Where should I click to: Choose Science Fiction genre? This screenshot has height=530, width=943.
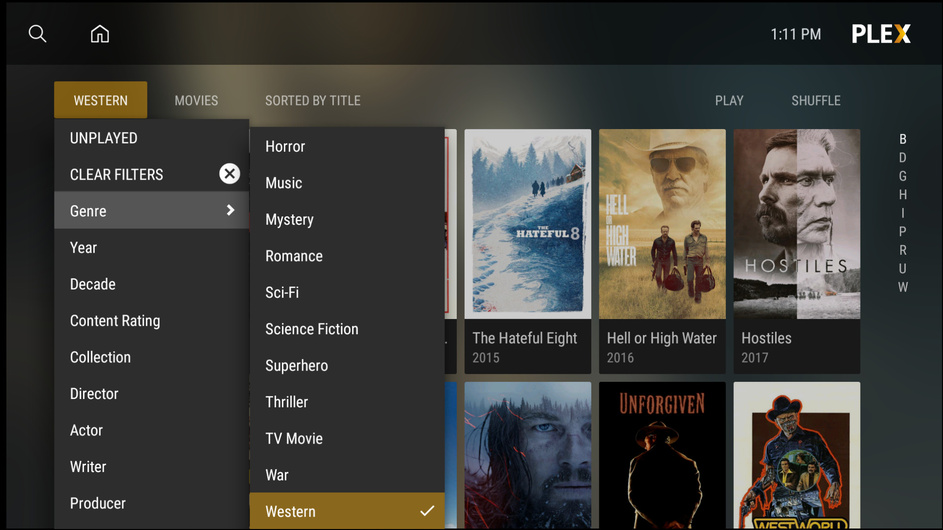(347, 329)
